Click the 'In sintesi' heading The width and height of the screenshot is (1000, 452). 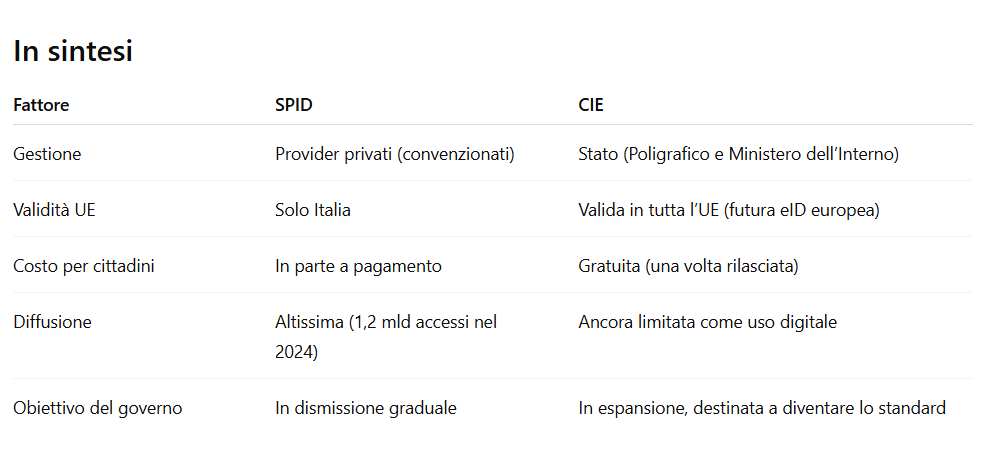coord(73,50)
